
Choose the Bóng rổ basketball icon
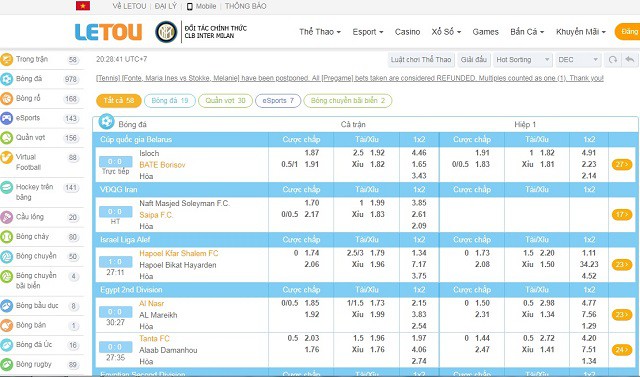click(7, 98)
